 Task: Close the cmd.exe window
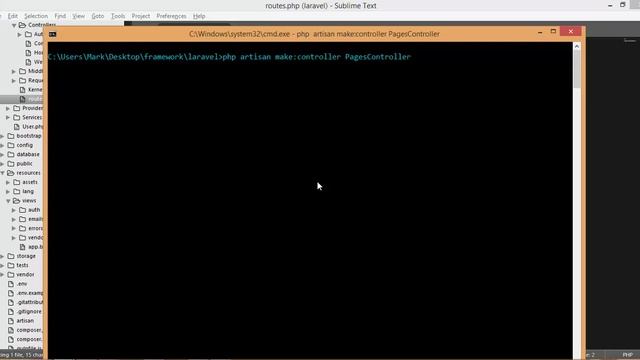point(571,31)
